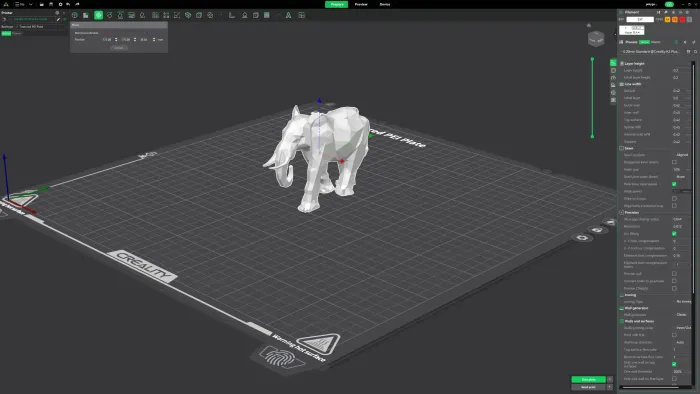Open Seam position dropdown showing Aligned
Viewport: 700px width, 394px height.
click(x=682, y=155)
